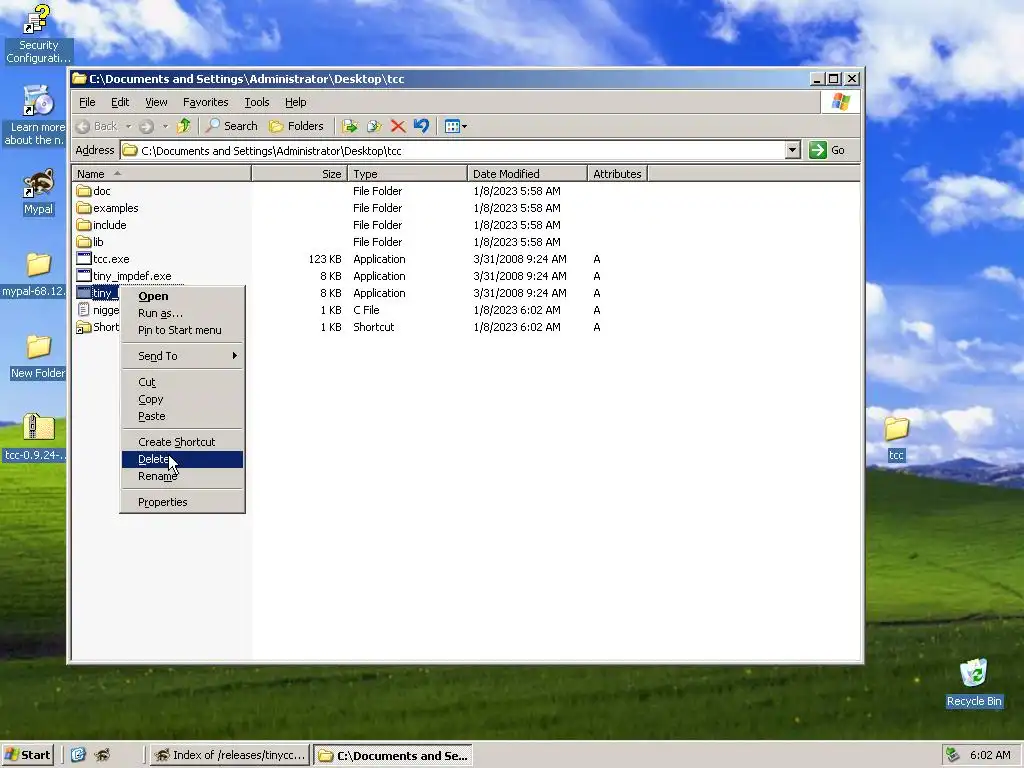Click the Learn more about desktop icon
The image size is (1024, 768).
(36, 116)
